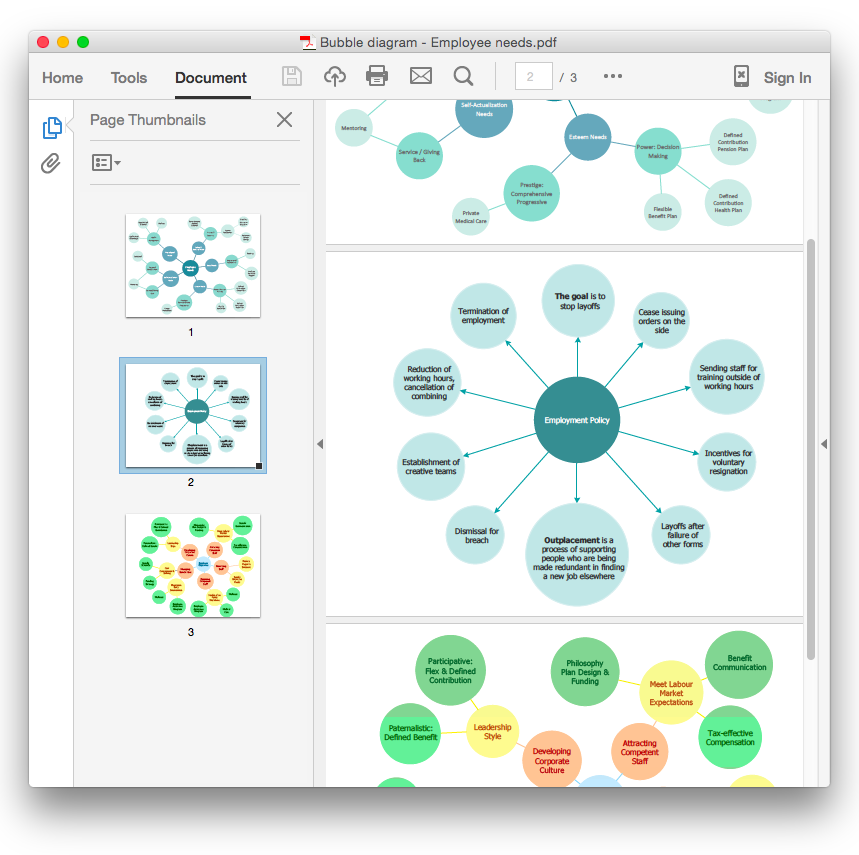Image resolution: width=859 pixels, height=855 pixels.
Task: Click the 'Mentoring' bubble
Action: click(354, 128)
